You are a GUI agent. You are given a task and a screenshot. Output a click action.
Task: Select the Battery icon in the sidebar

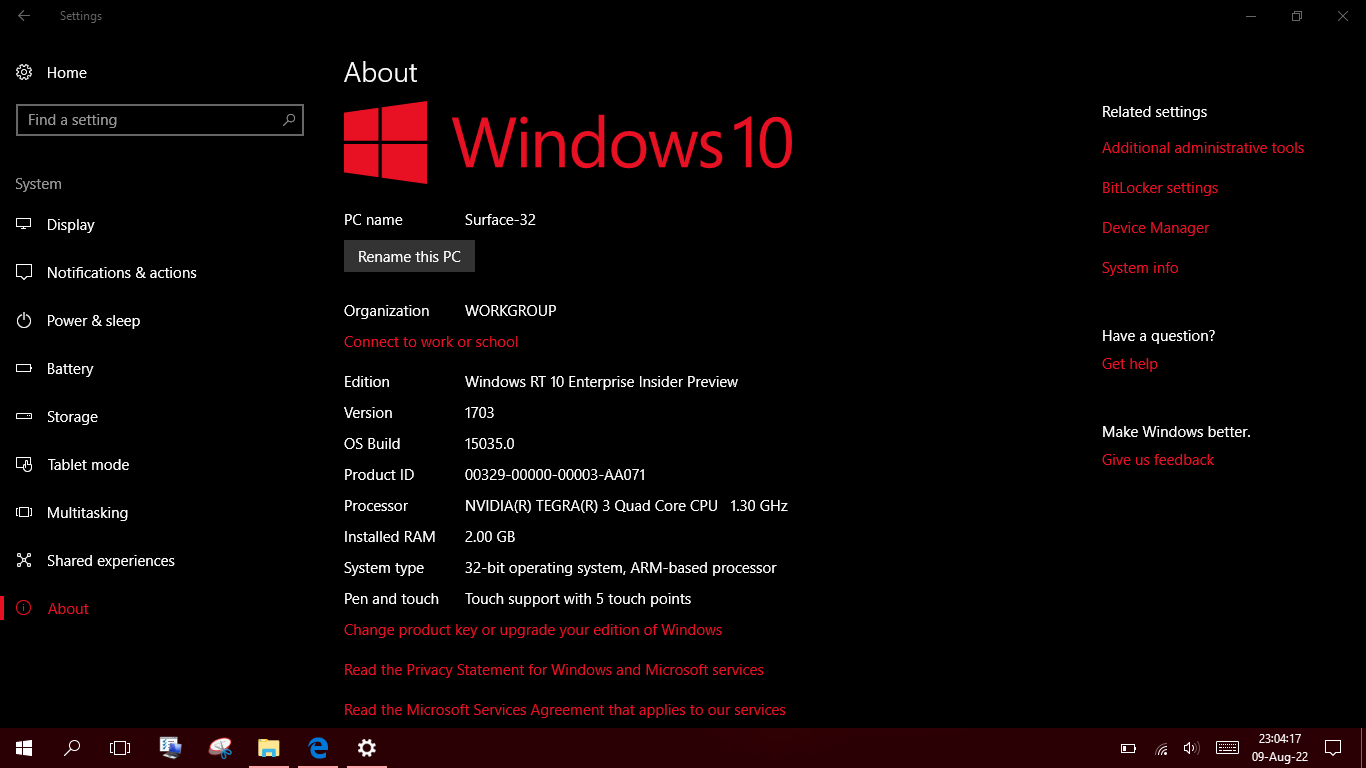click(24, 369)
